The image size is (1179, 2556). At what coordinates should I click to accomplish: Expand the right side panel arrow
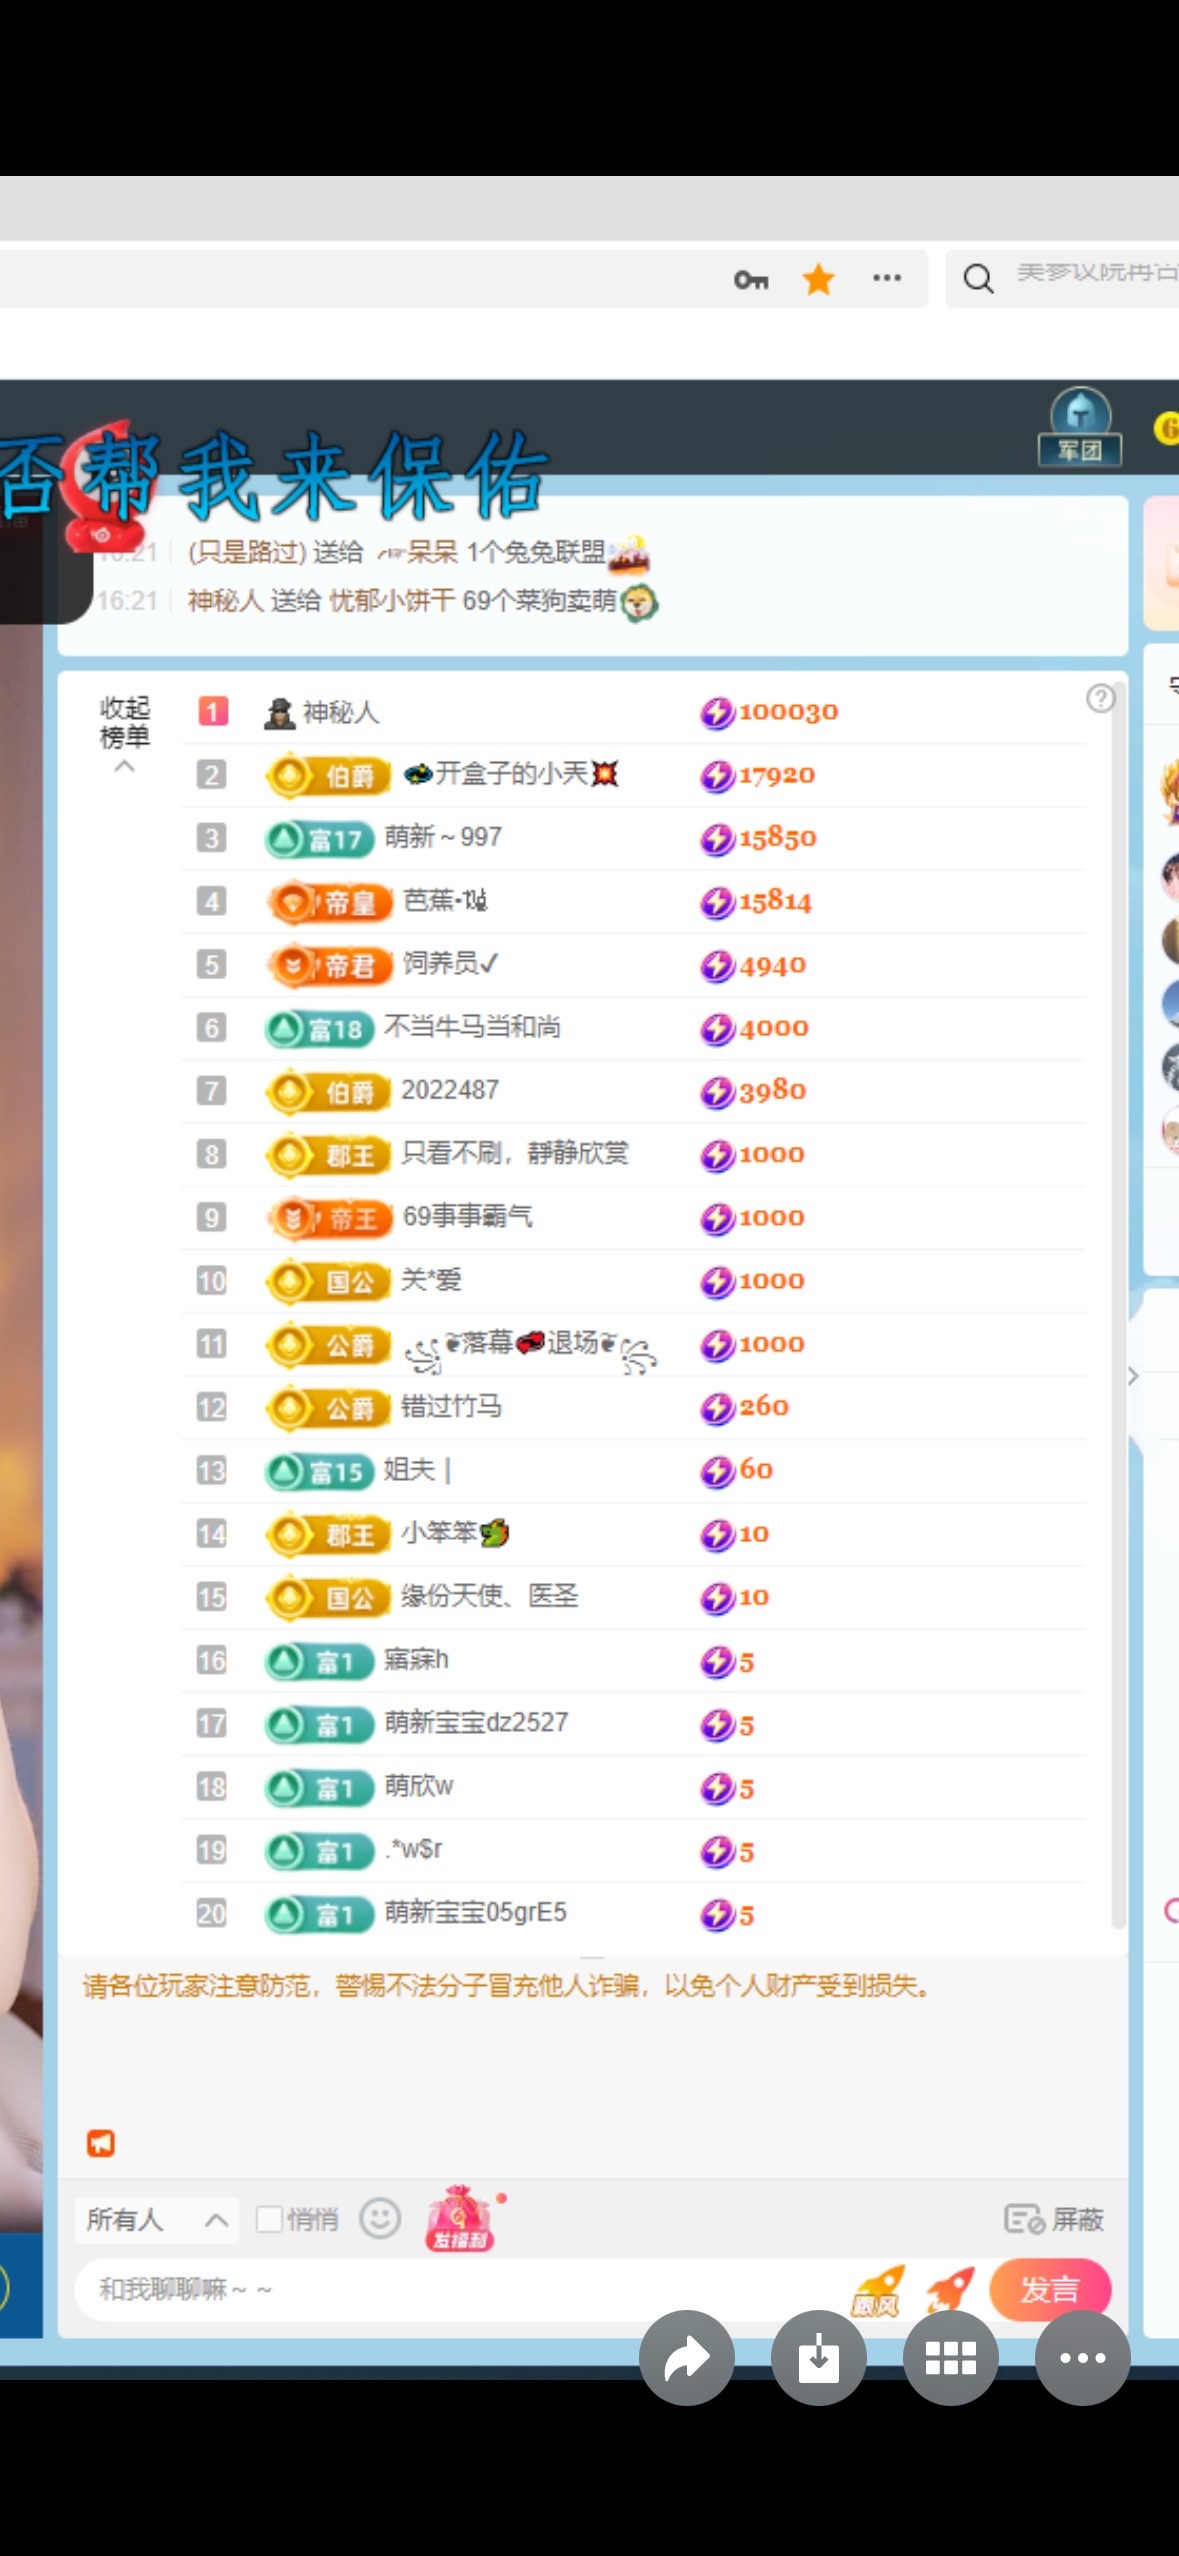click(1133, 1376)
